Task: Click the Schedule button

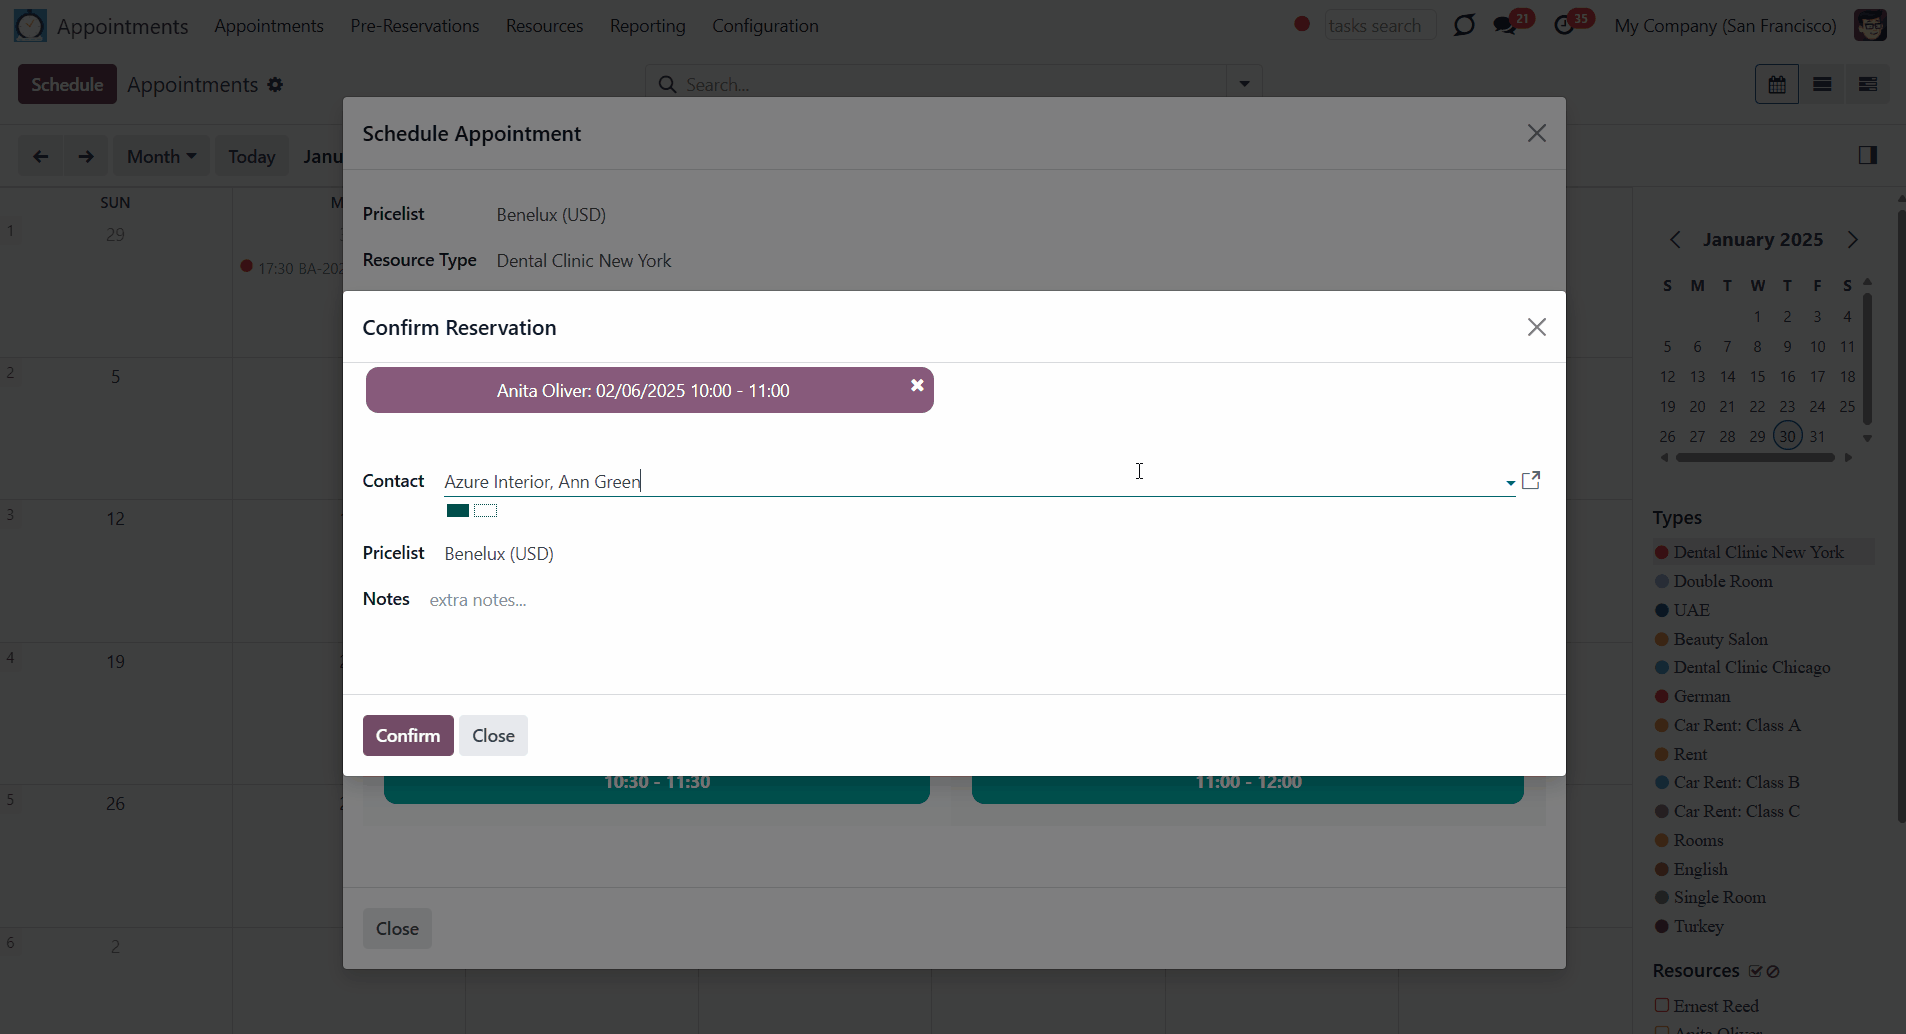Action: (67, 84)
